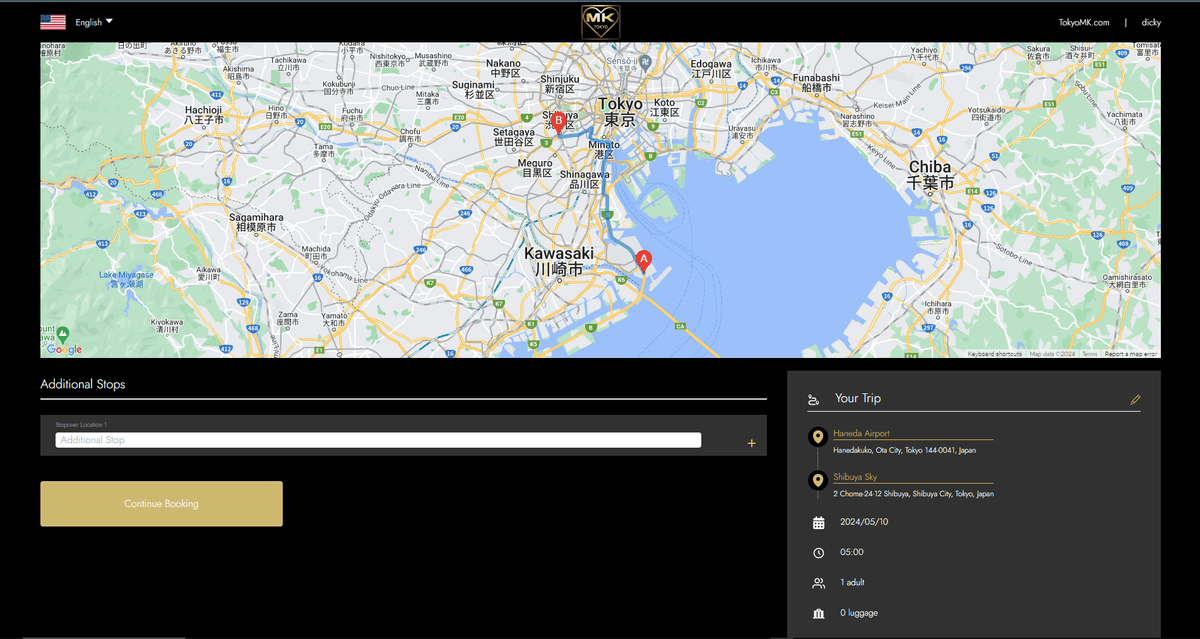Open the English language dropdown

point(94,22)
